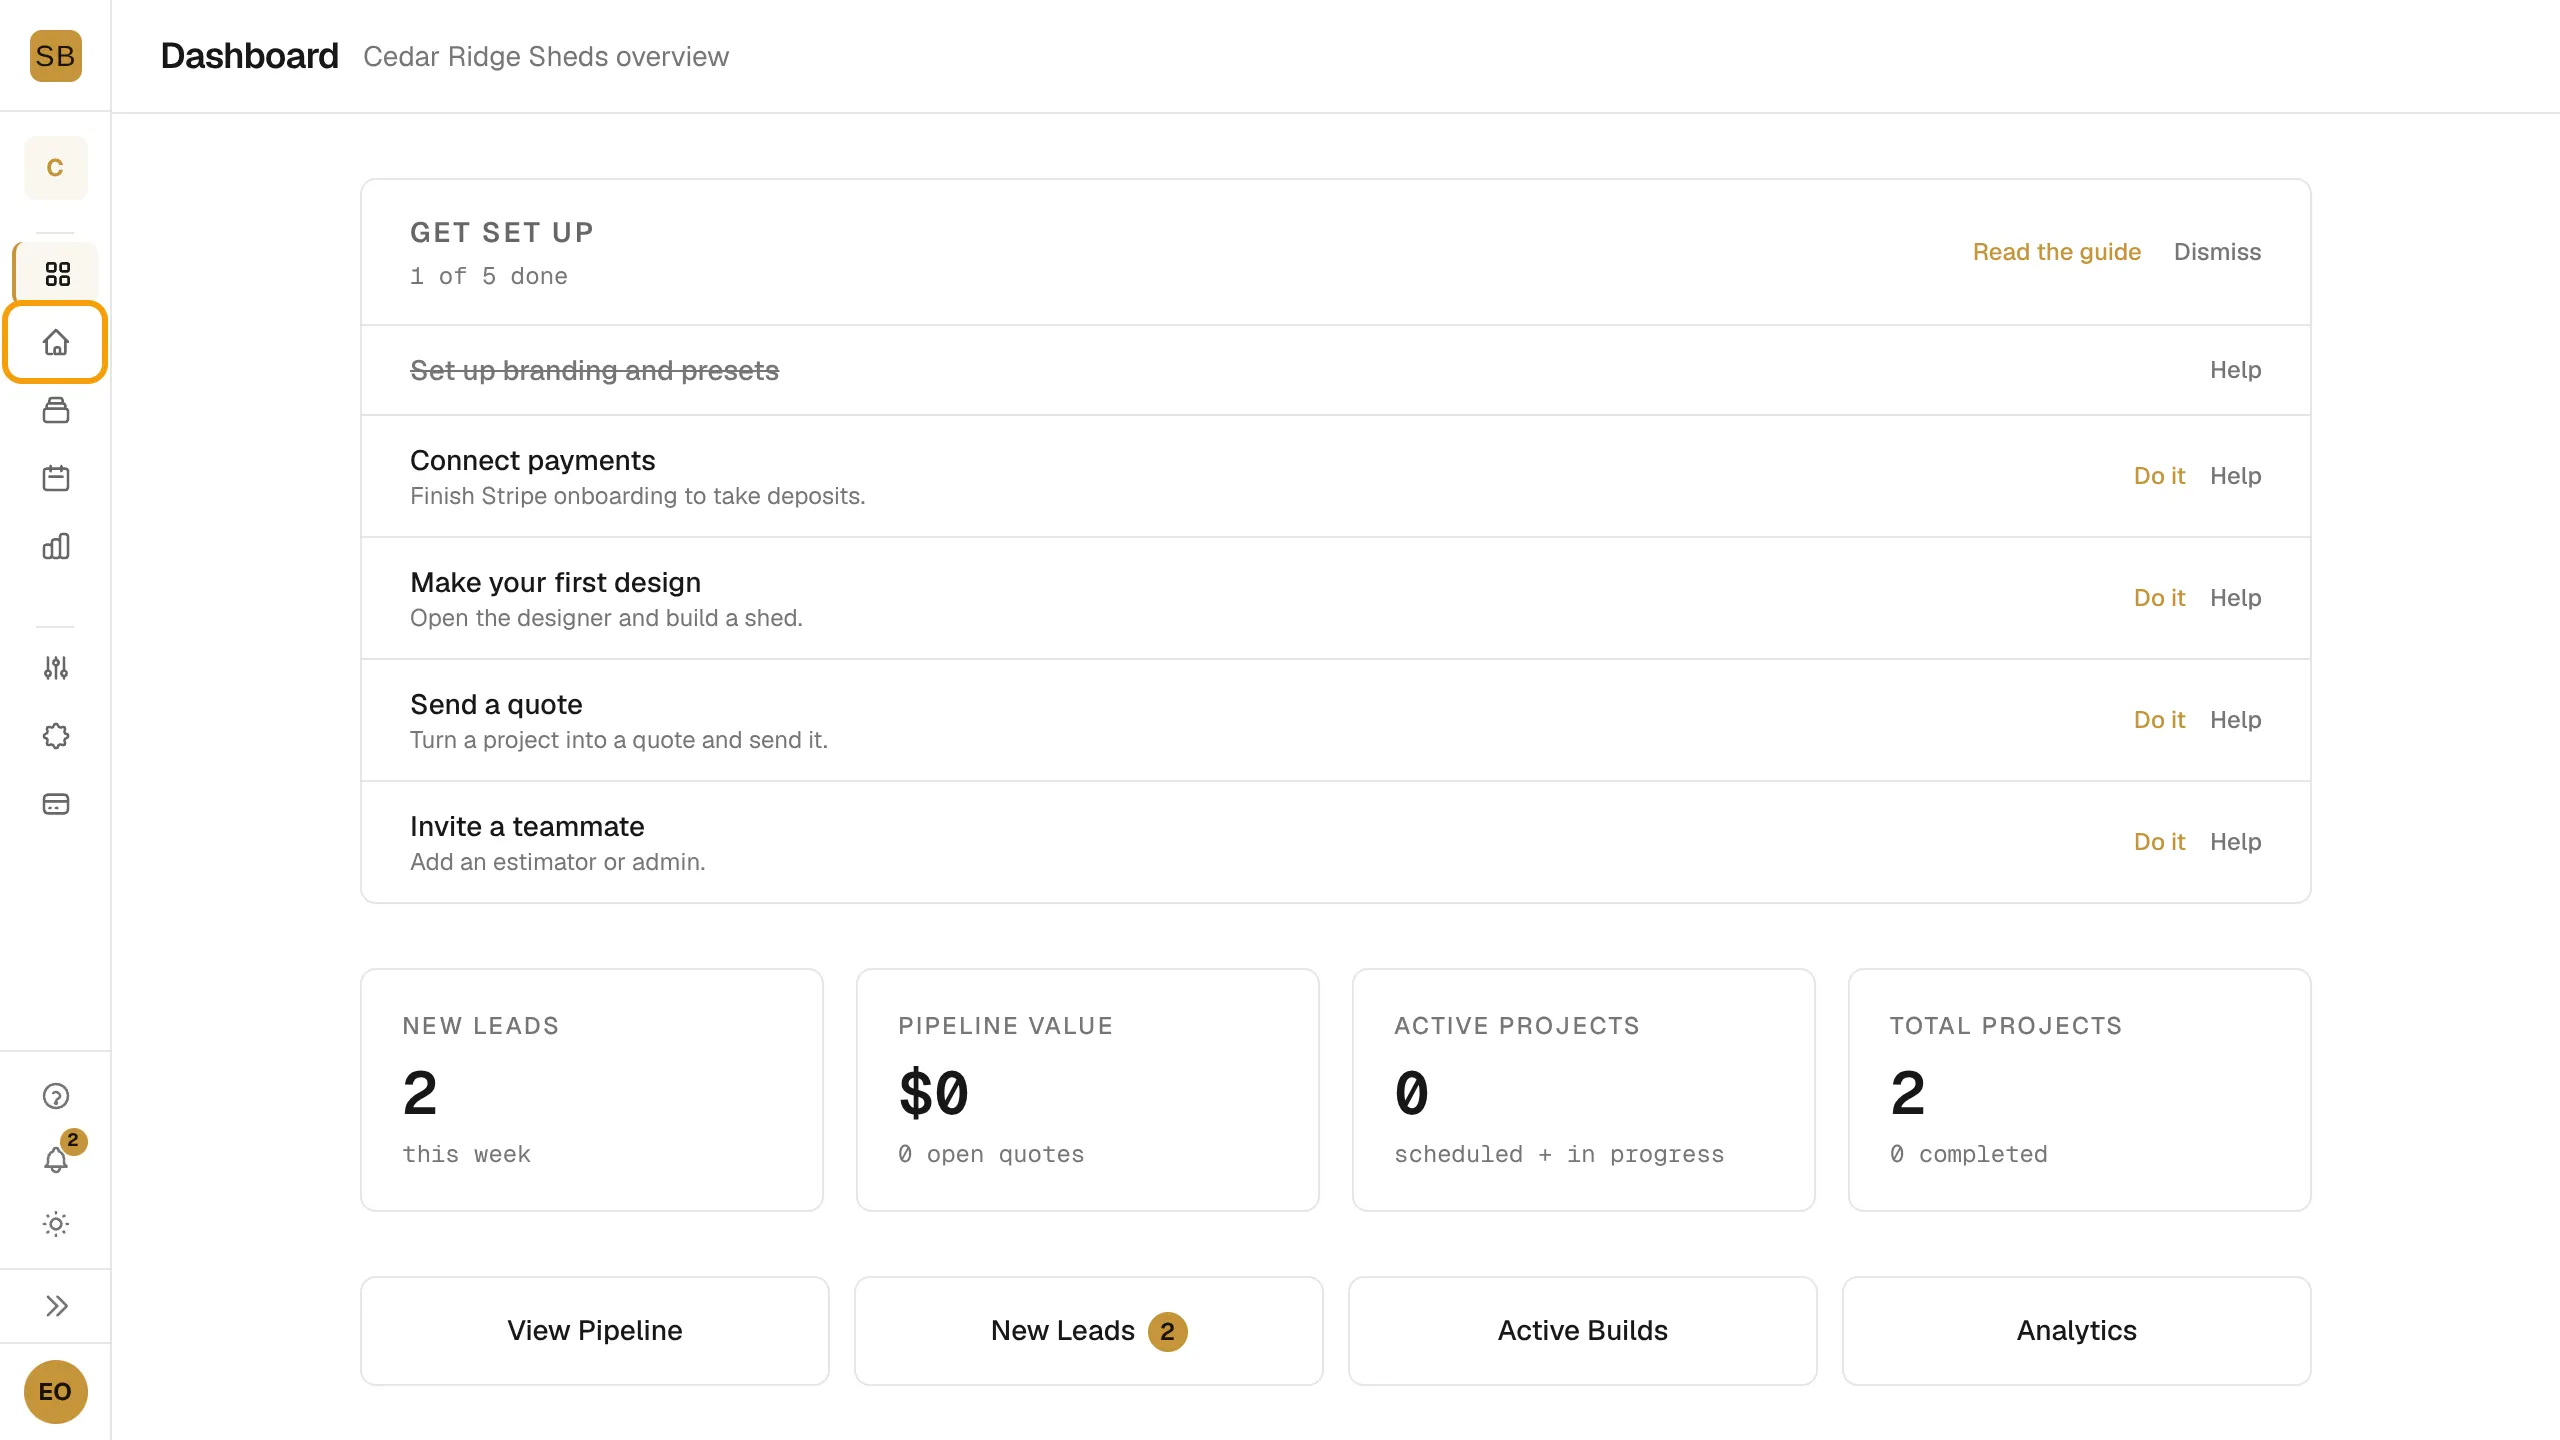Click Read the guide link
Screen dimensions: 2560x1440
coord(2056,252)
